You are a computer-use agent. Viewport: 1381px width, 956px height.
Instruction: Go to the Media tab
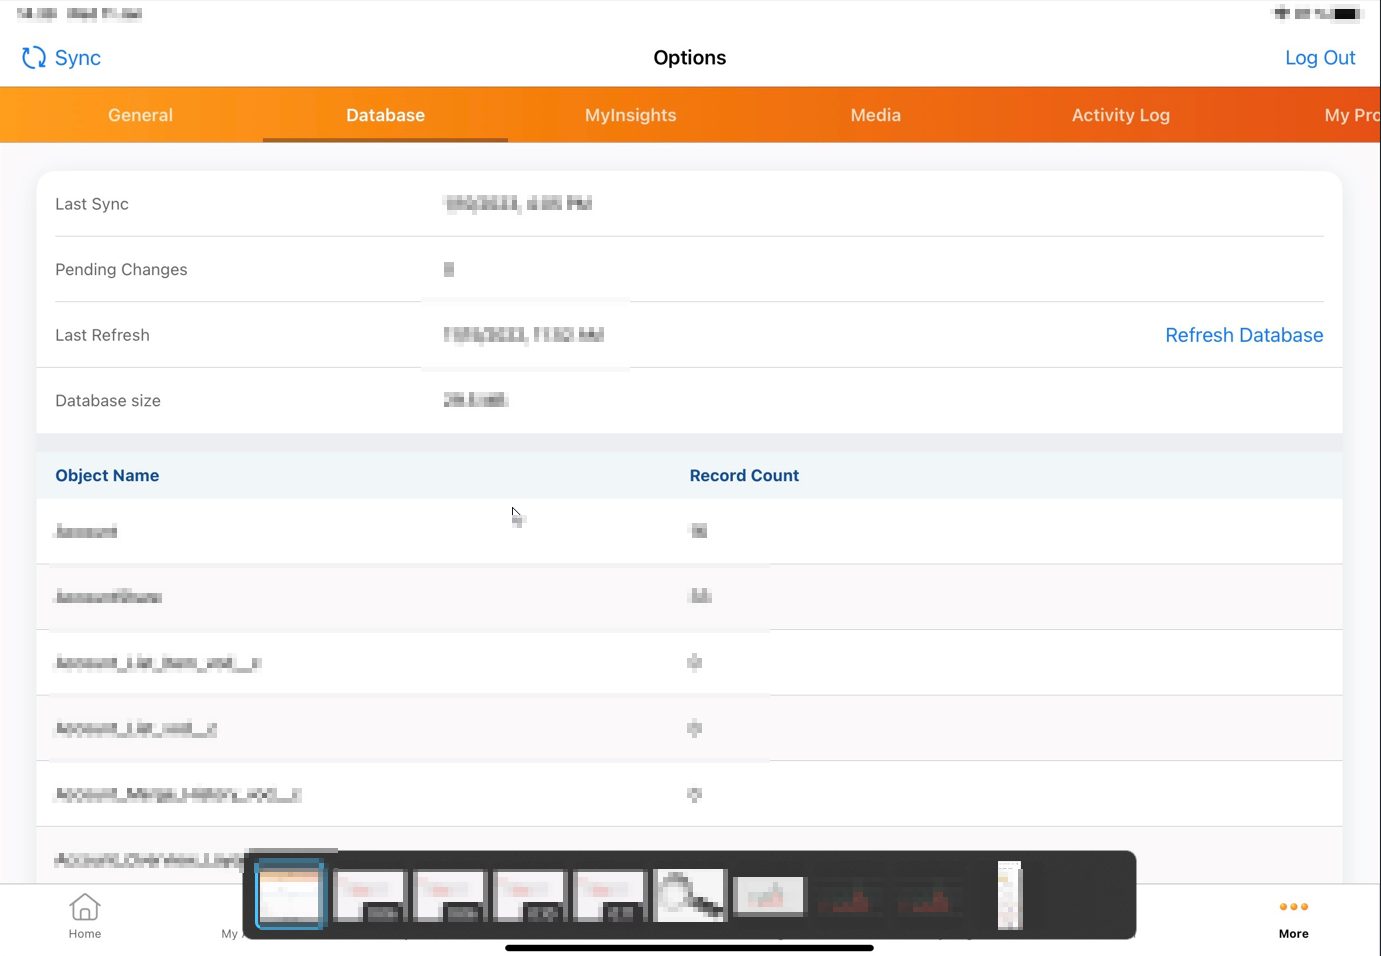(875, 115)
